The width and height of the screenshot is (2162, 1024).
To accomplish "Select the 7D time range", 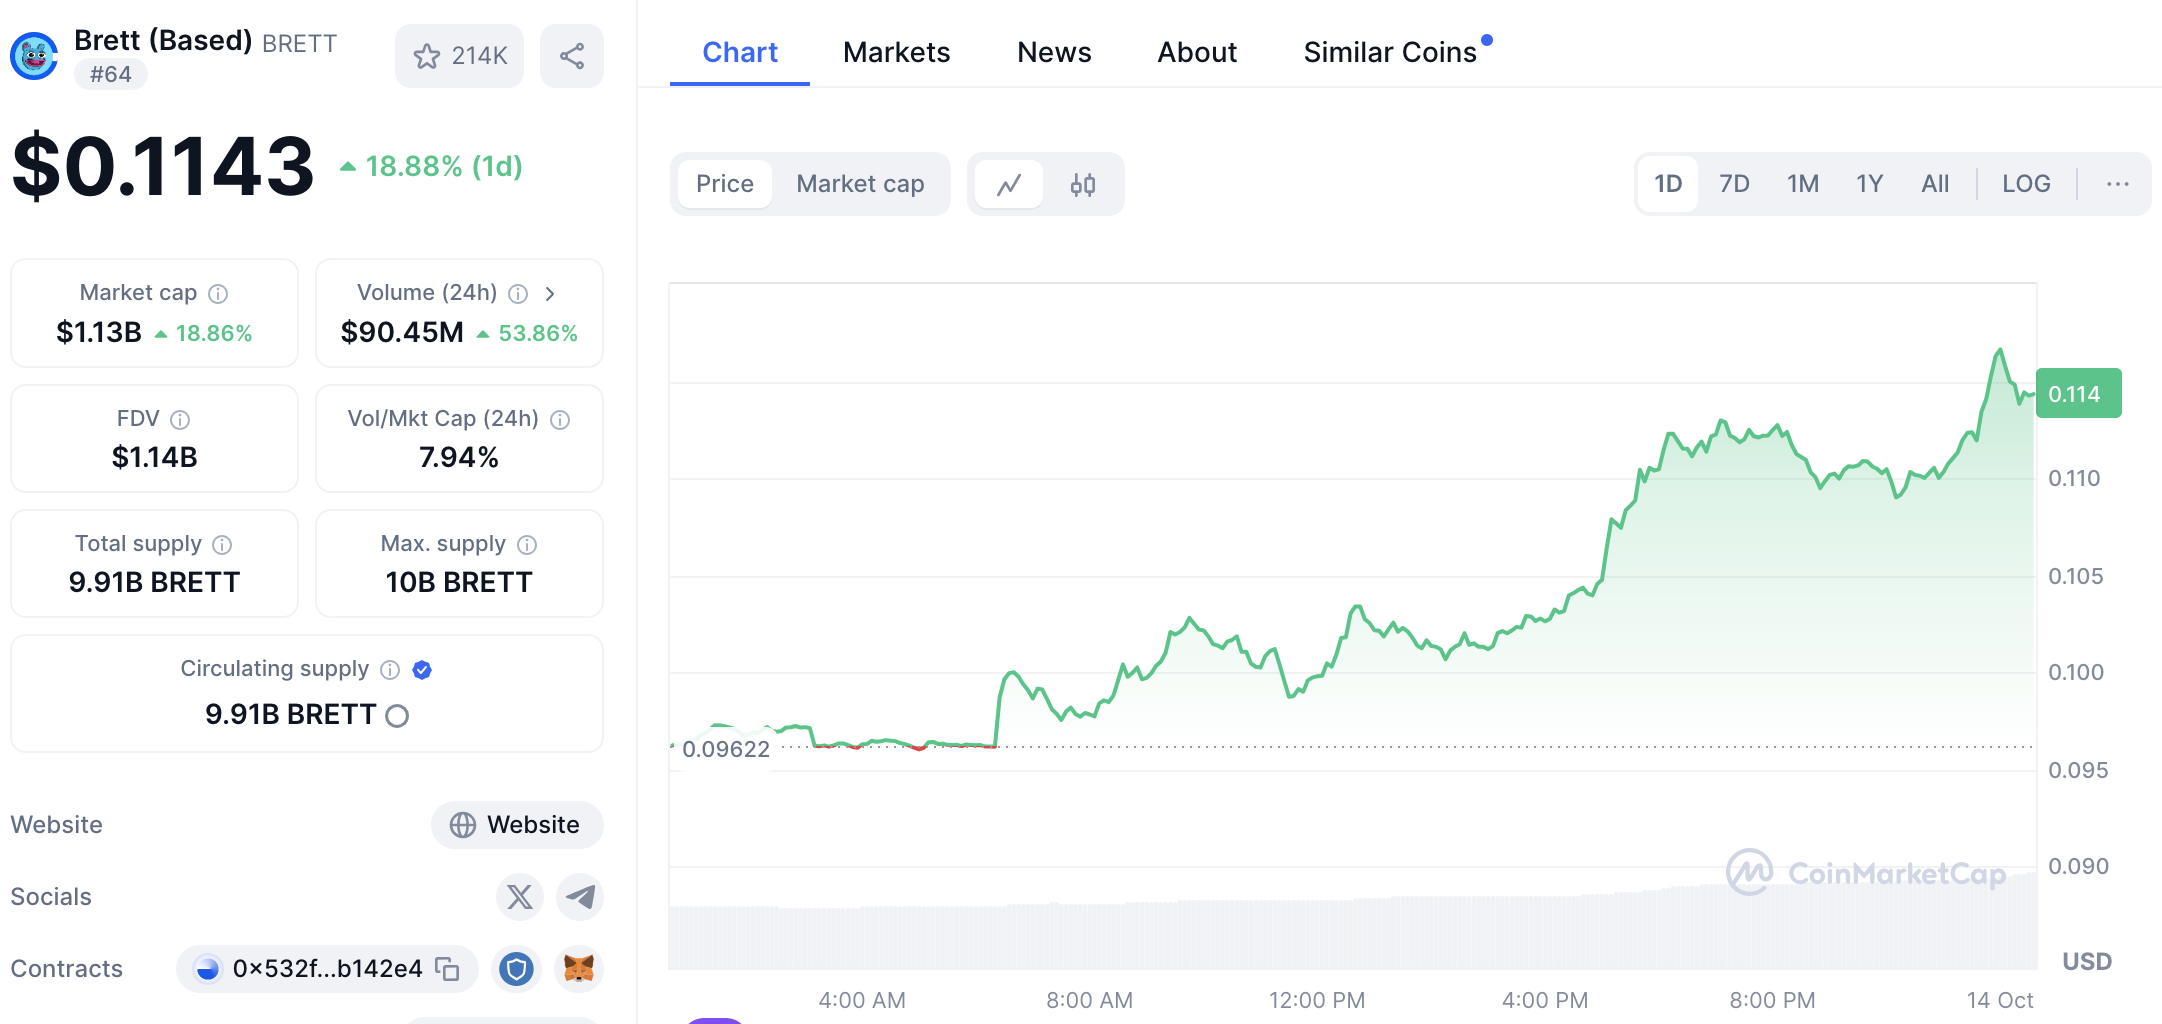I will point(1734,184).
